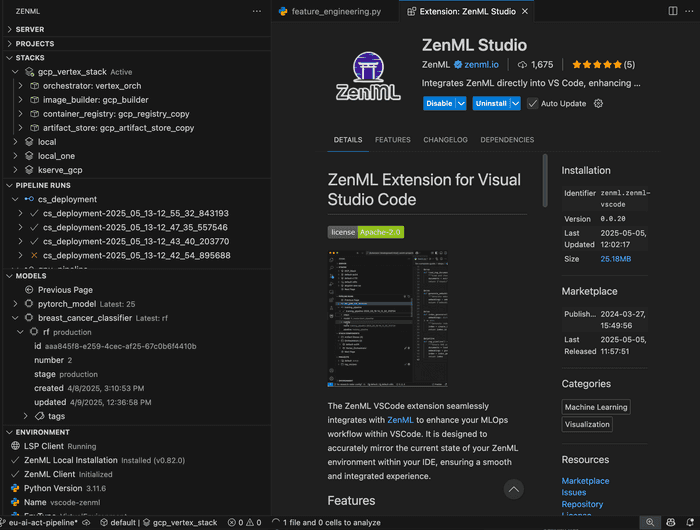Open the zenml.io publisher link

pyautogui.click(x=481, y=65)
